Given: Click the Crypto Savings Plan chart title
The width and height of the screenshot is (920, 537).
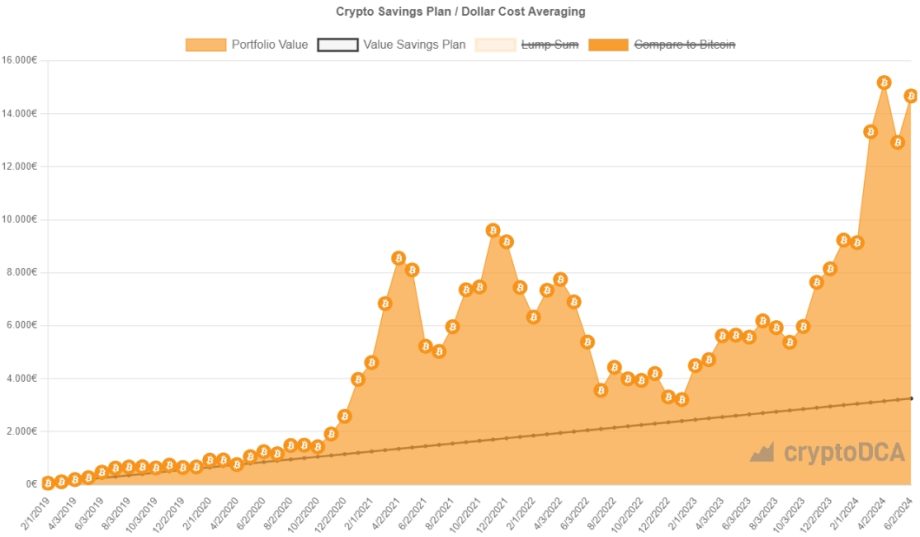Looking at the screenshot, I should click(461, 11).
